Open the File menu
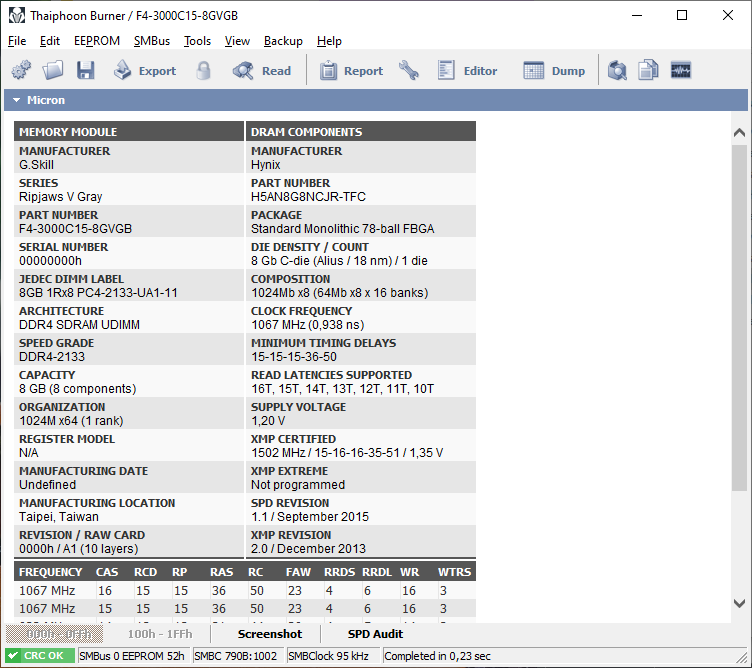 point(17,41)
